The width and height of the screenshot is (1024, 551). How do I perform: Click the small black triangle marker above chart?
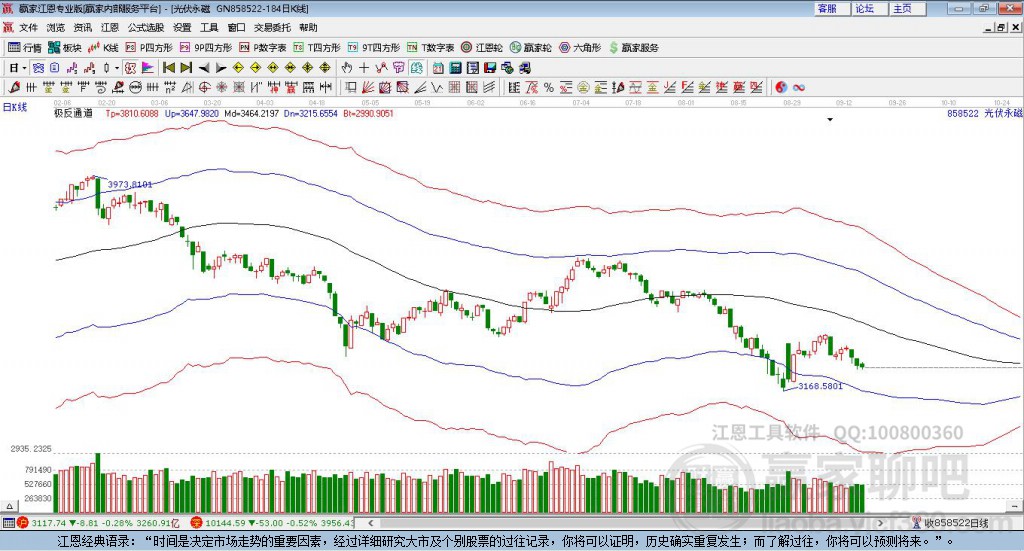pyautogui.click(x=830, y=119)
